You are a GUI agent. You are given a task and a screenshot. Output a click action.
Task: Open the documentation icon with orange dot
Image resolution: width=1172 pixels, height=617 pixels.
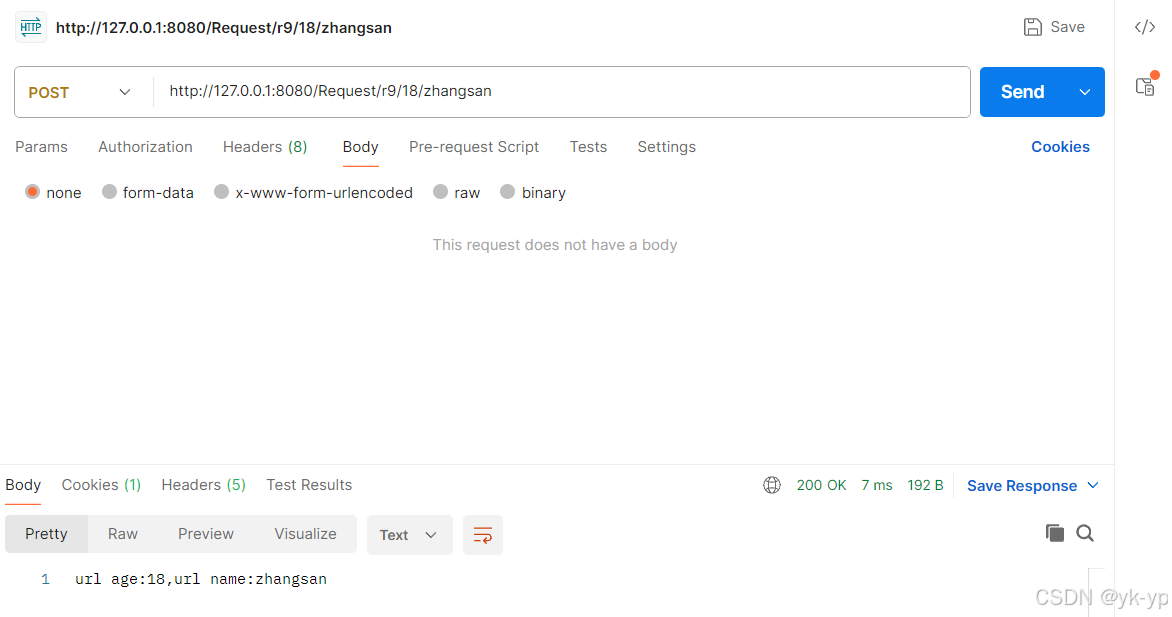point(1146,85)
